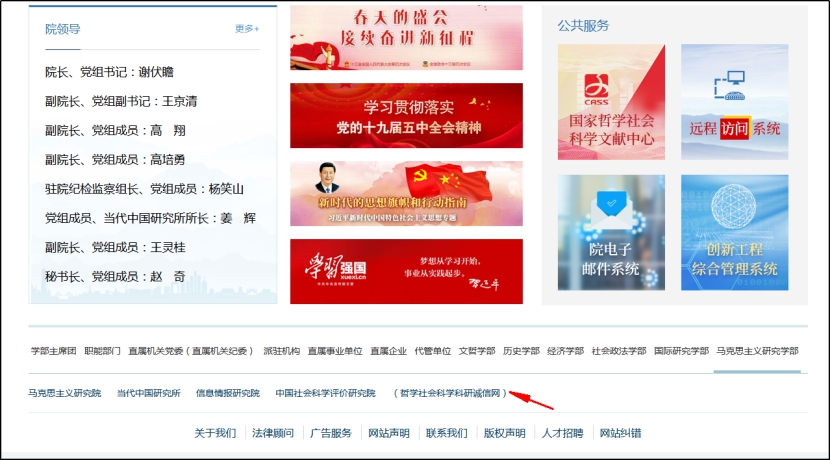Click the 当代中国研究所 link
This screenshot has width=831, height=460.
pyautogui.click(x=148, y=393)
